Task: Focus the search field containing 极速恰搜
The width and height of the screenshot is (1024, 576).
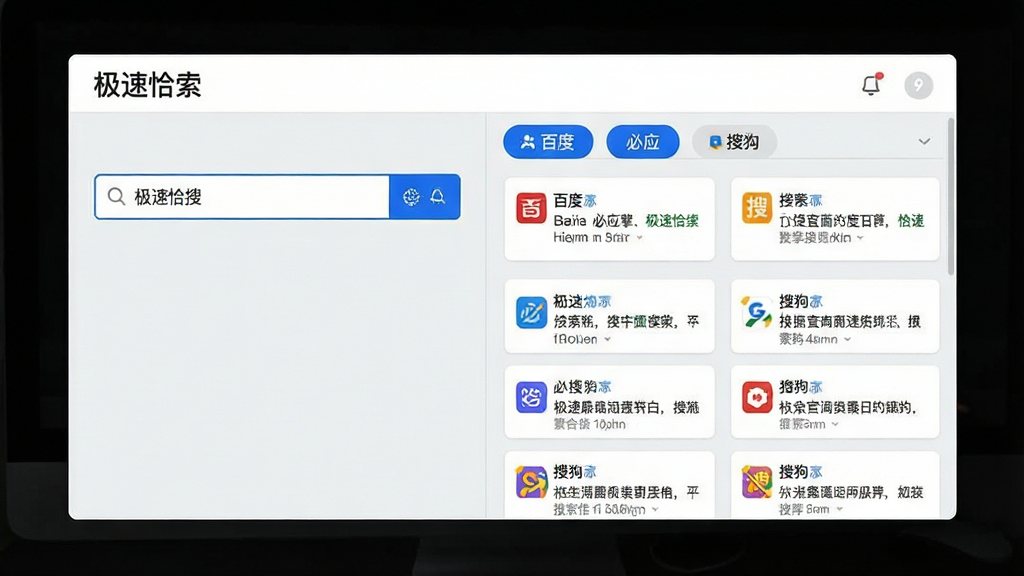Action: pyautogui.click(x=242, y=197)
